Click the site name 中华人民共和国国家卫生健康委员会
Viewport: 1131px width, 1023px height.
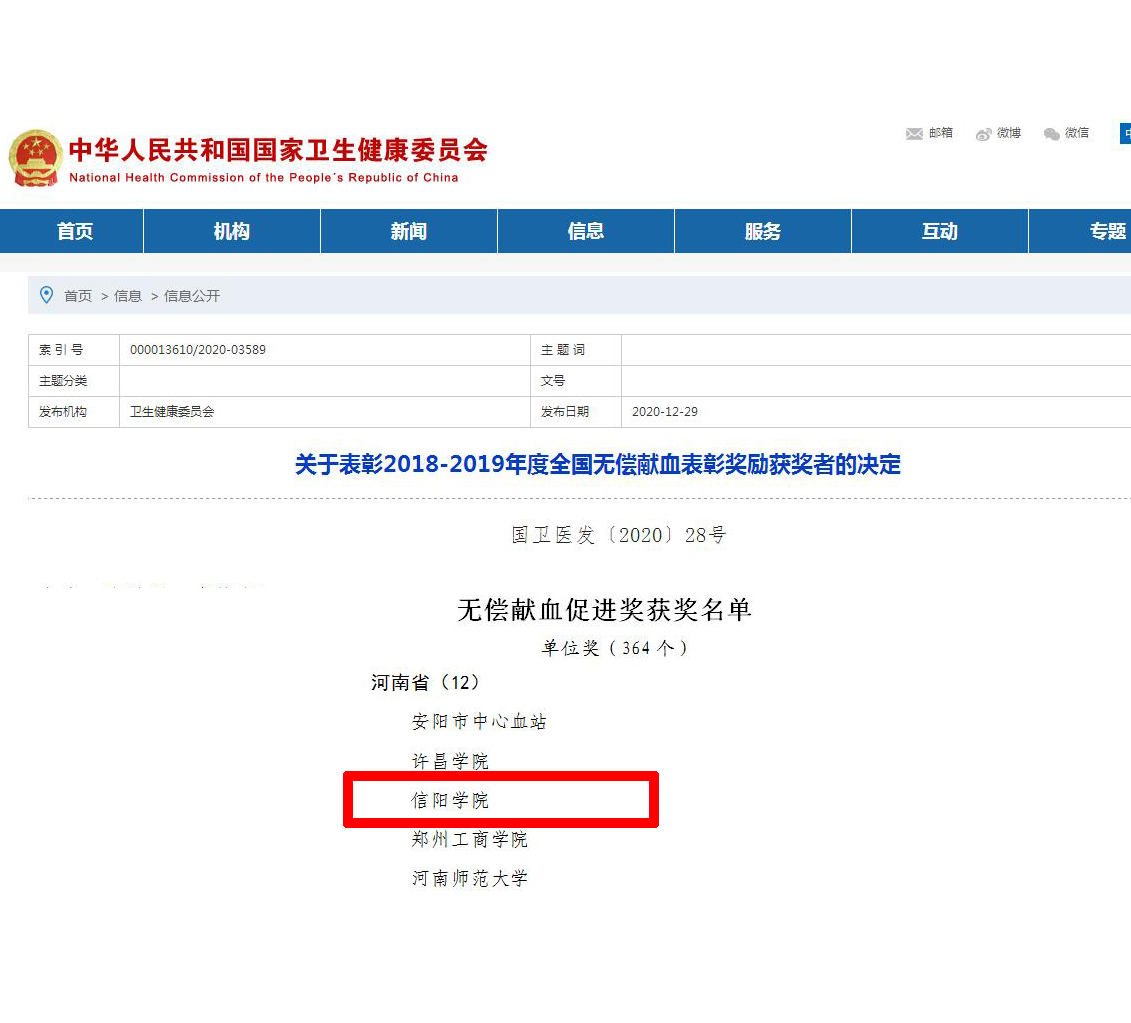pos(277,151)
